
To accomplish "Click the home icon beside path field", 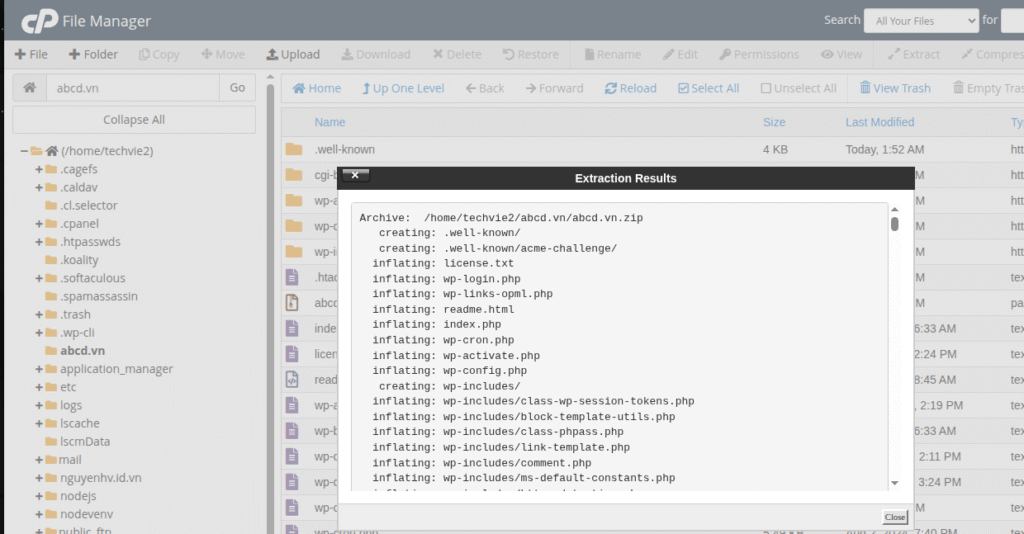I will point(30,88).
